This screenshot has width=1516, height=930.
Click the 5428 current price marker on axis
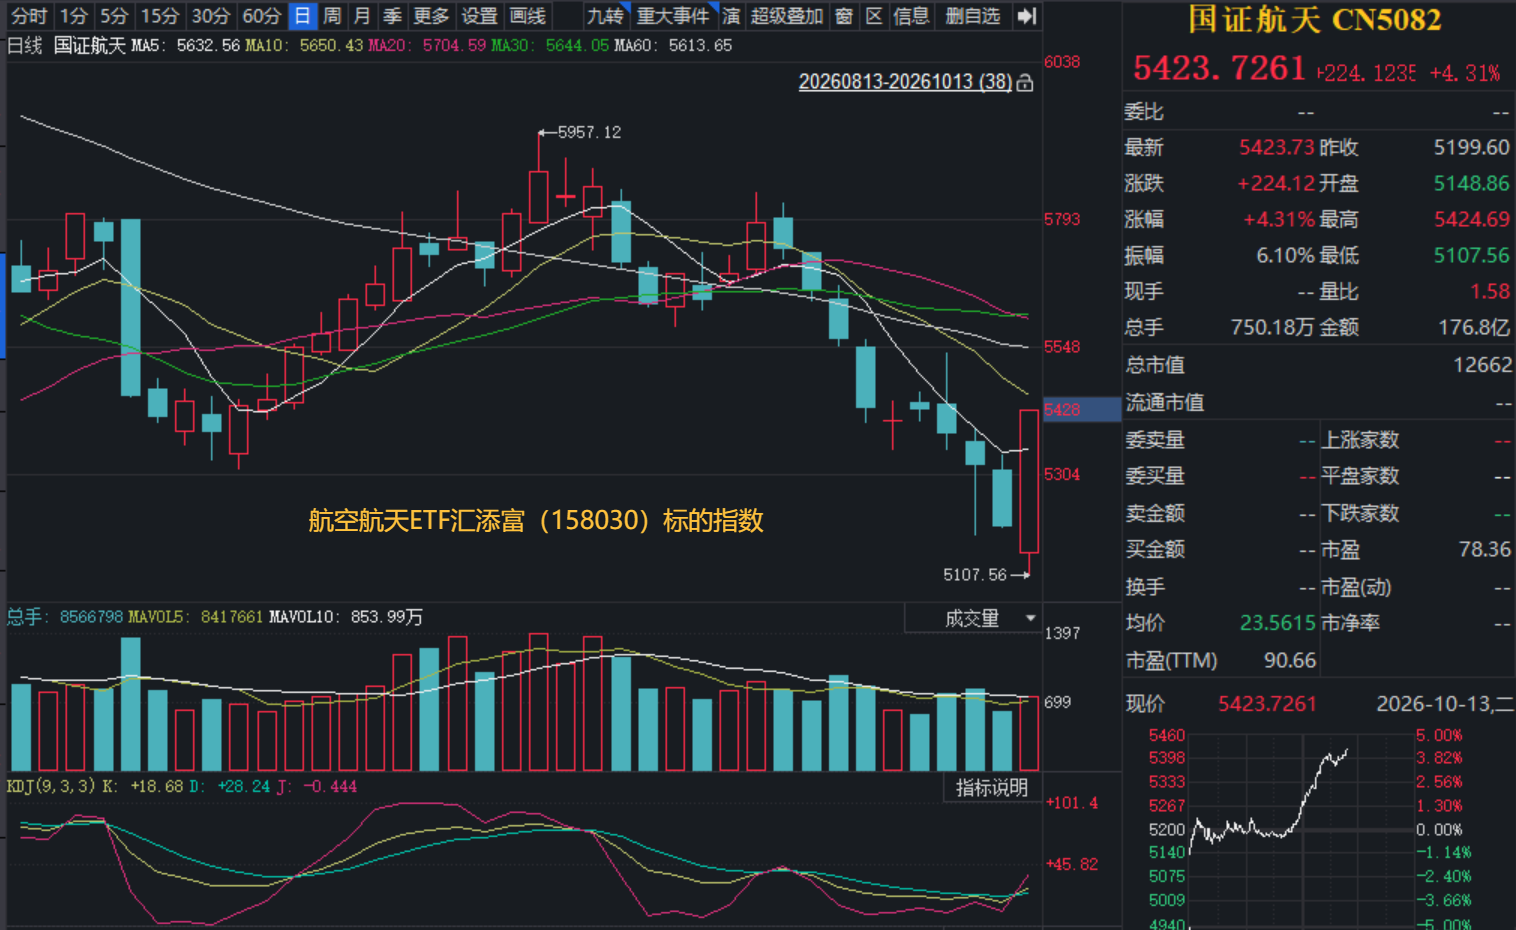1081,409
